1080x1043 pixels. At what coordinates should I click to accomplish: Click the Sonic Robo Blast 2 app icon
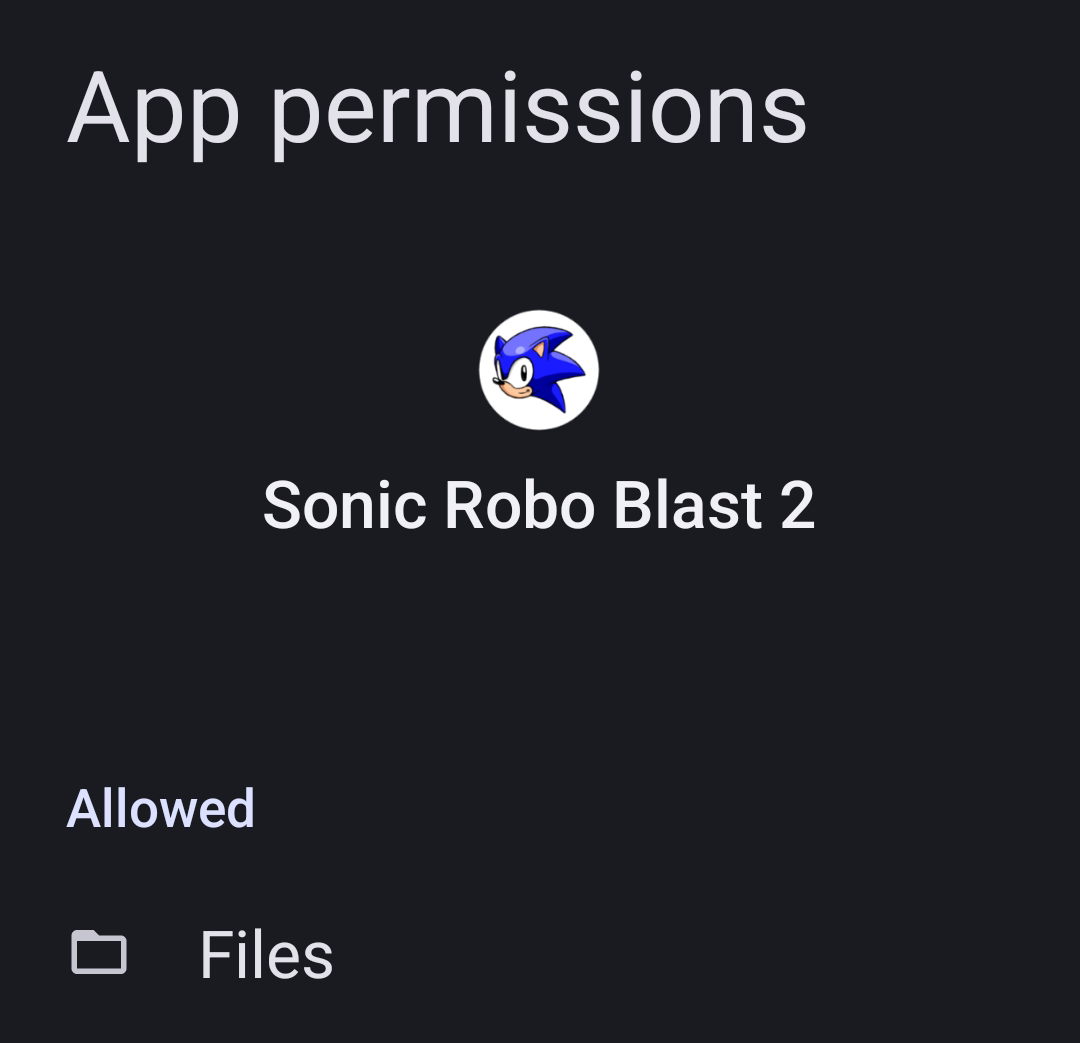click(x=539, y=370)
